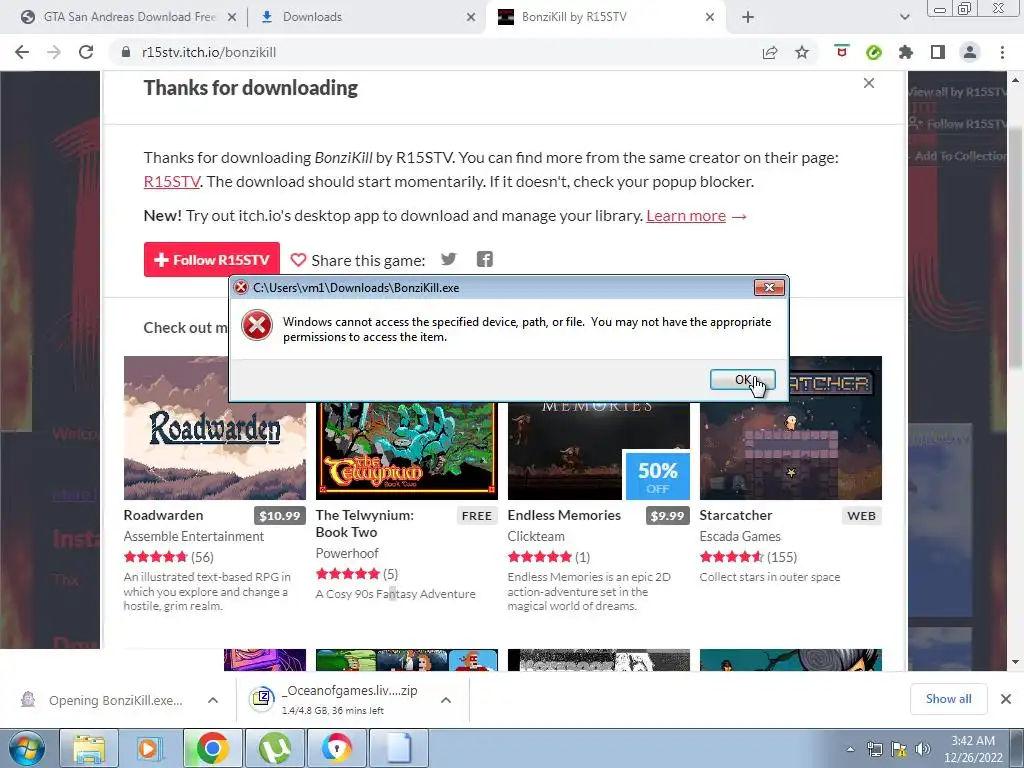Close the Thanks for downloading popup
This screenshot has height=768, width=1024.
click(x=869, y=83)
